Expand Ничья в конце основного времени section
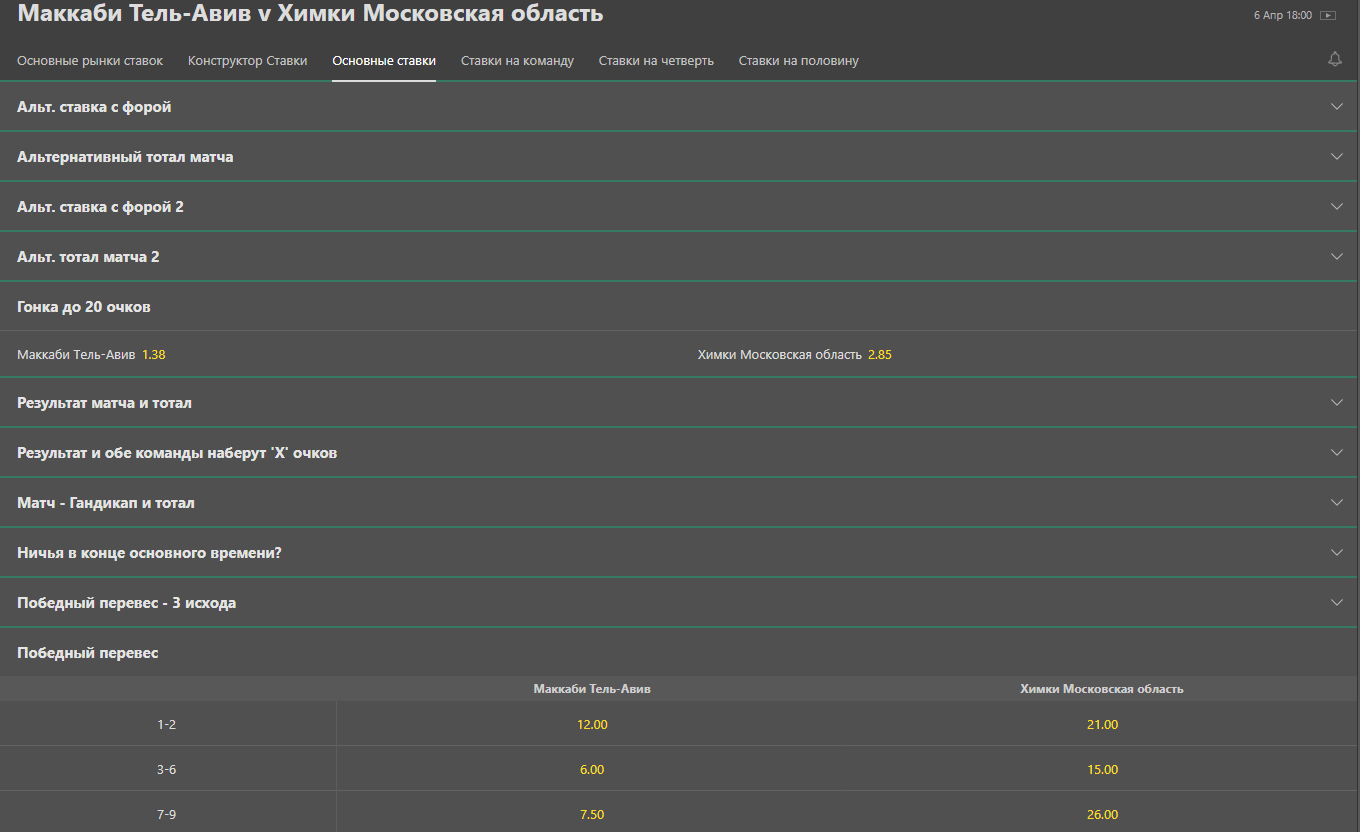Viewport: 1360px width, 832px height. pyautogui.click(x=680, y=552)
